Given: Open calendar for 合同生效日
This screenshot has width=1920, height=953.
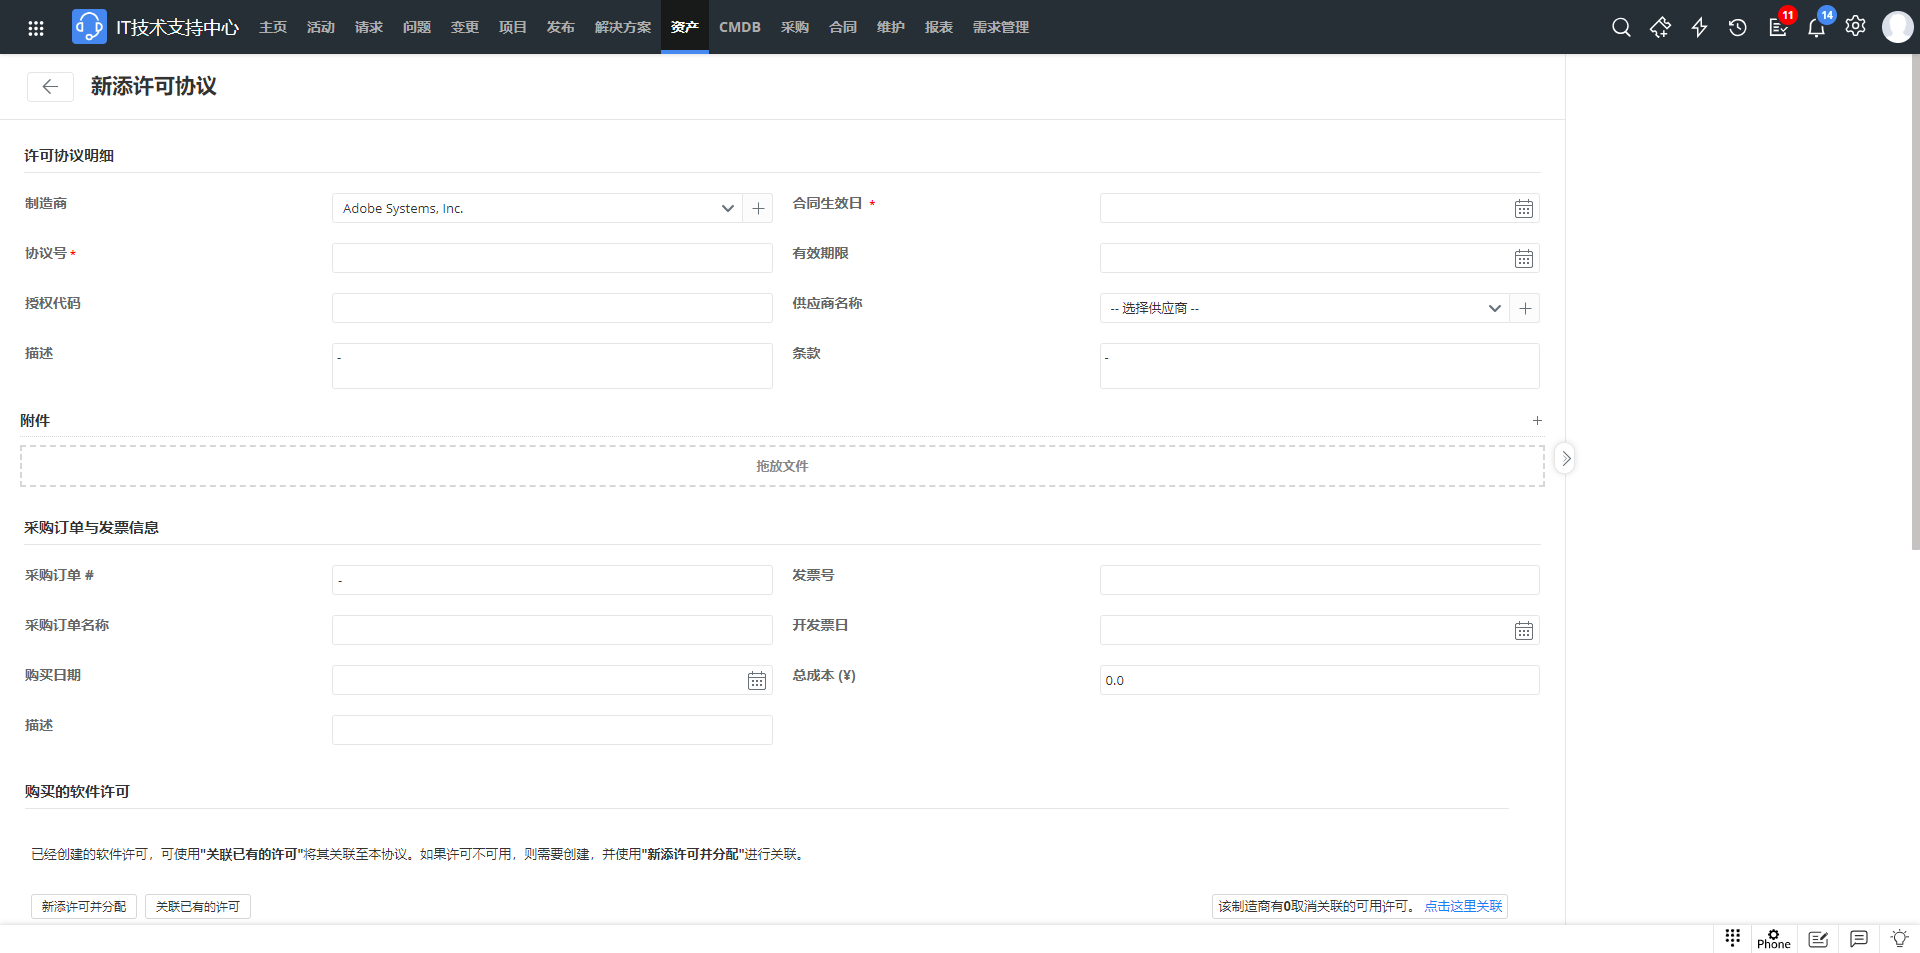Looking at the screenshot, I should pos(1523,208).
